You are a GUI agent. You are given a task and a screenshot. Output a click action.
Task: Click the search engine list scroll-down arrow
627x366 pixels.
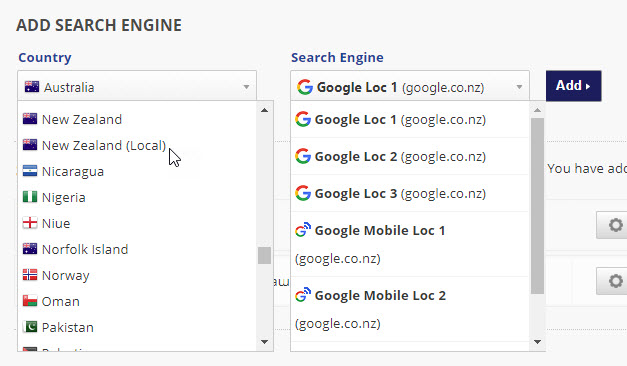(x=537, y=342)
